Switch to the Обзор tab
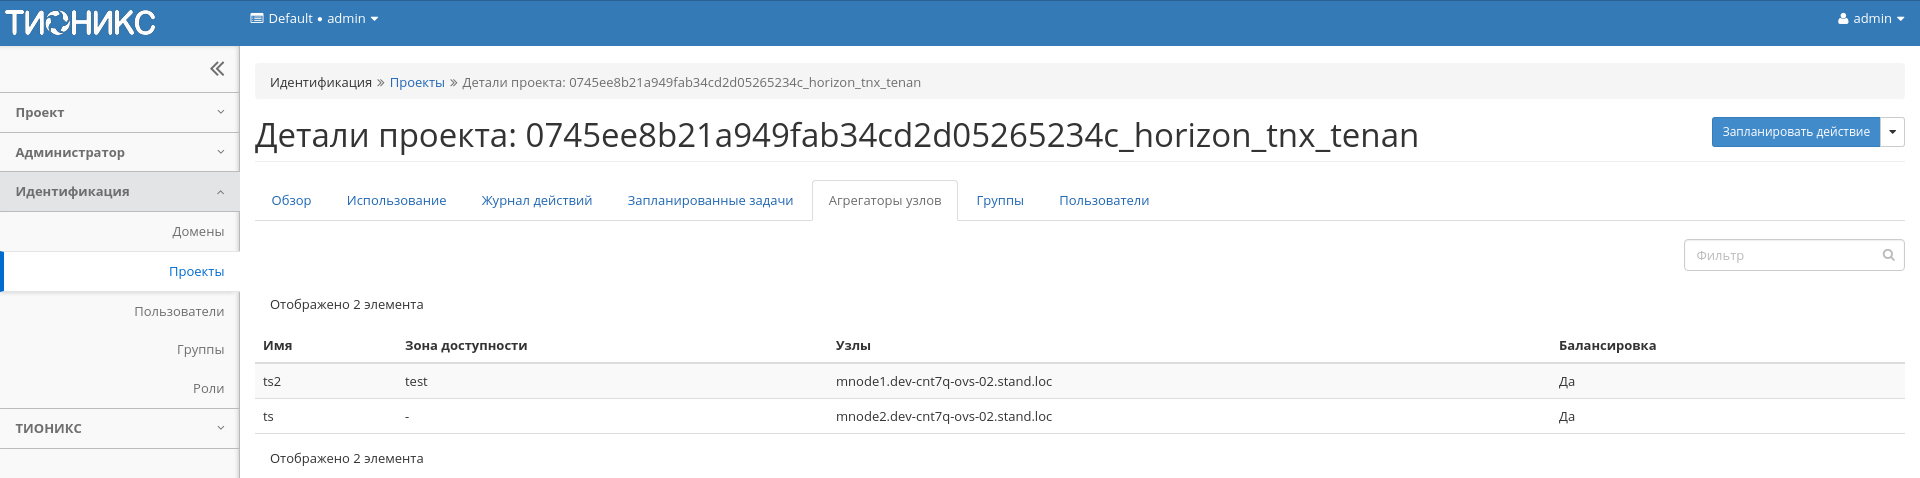The width and height of the screenshot is (1920, 478). pos(291,201)
